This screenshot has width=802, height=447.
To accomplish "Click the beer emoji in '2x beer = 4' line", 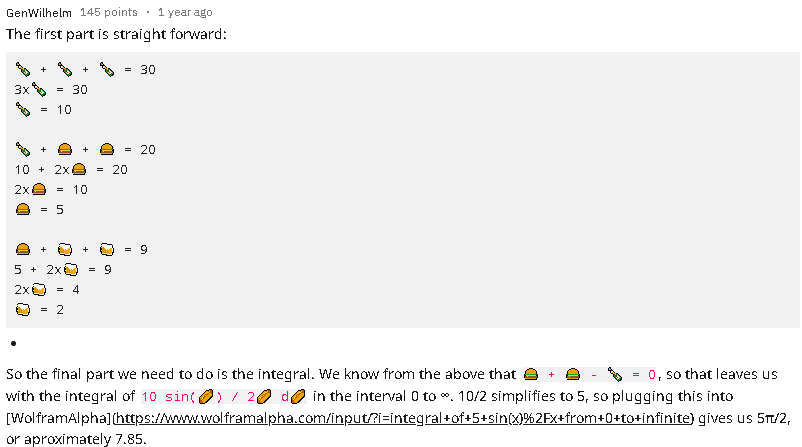I will click(x=39, y=290).
